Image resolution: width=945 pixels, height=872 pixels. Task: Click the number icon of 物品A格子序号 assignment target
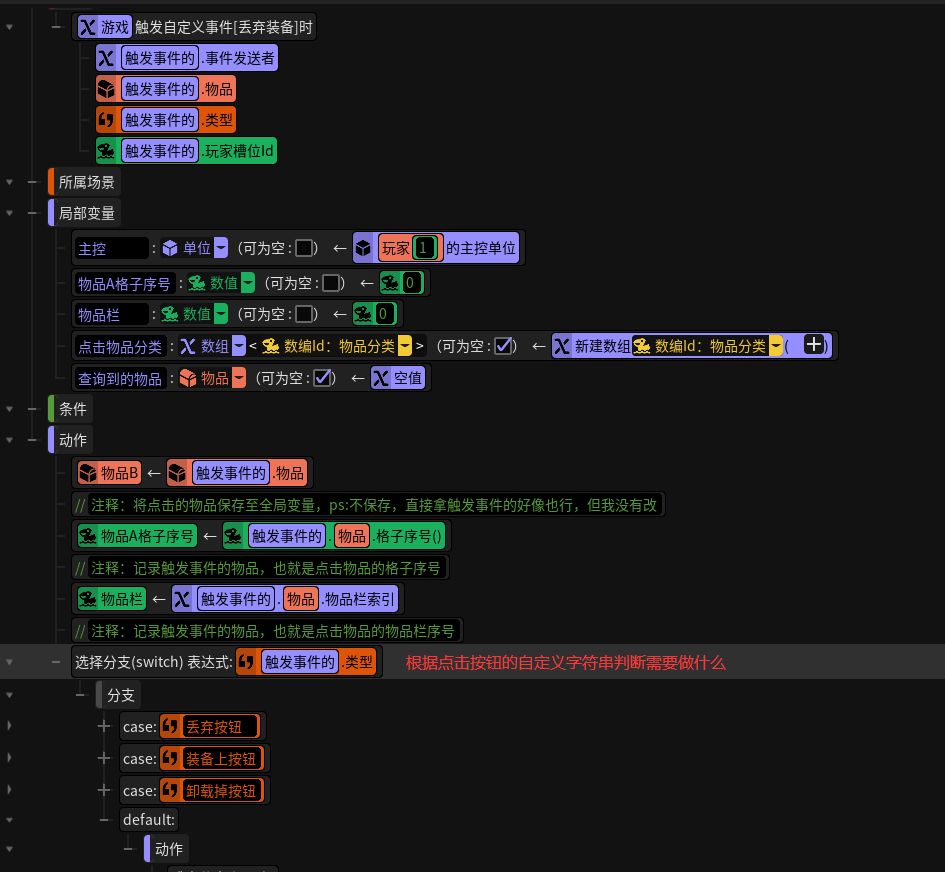[88, 536]
